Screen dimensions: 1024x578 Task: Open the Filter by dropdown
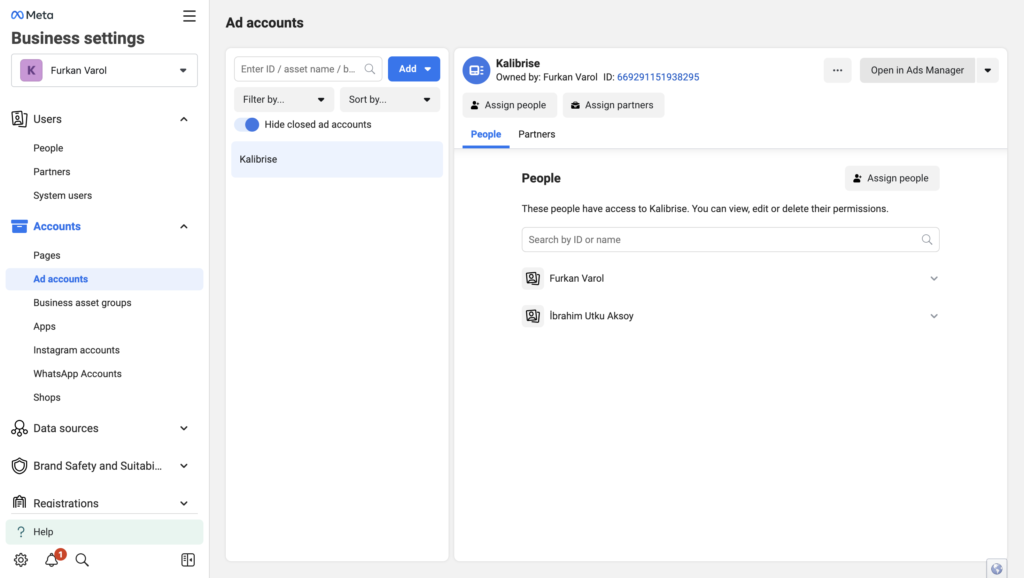click(x=284, y=100)
